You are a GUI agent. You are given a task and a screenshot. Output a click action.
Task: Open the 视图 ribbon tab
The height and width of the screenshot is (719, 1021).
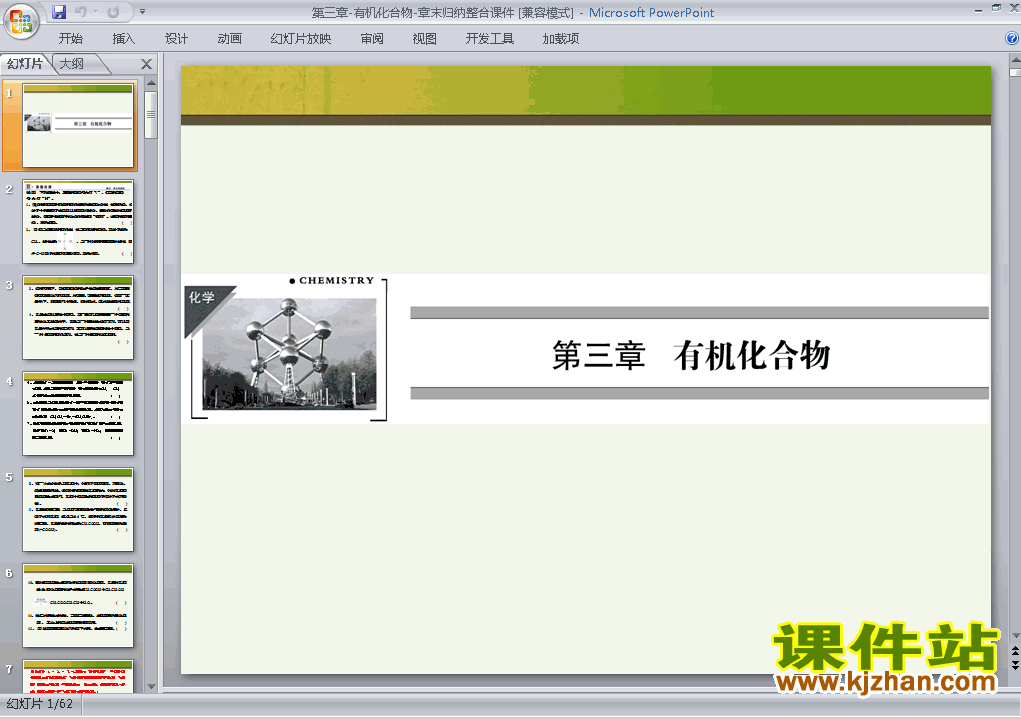point(424,38)
